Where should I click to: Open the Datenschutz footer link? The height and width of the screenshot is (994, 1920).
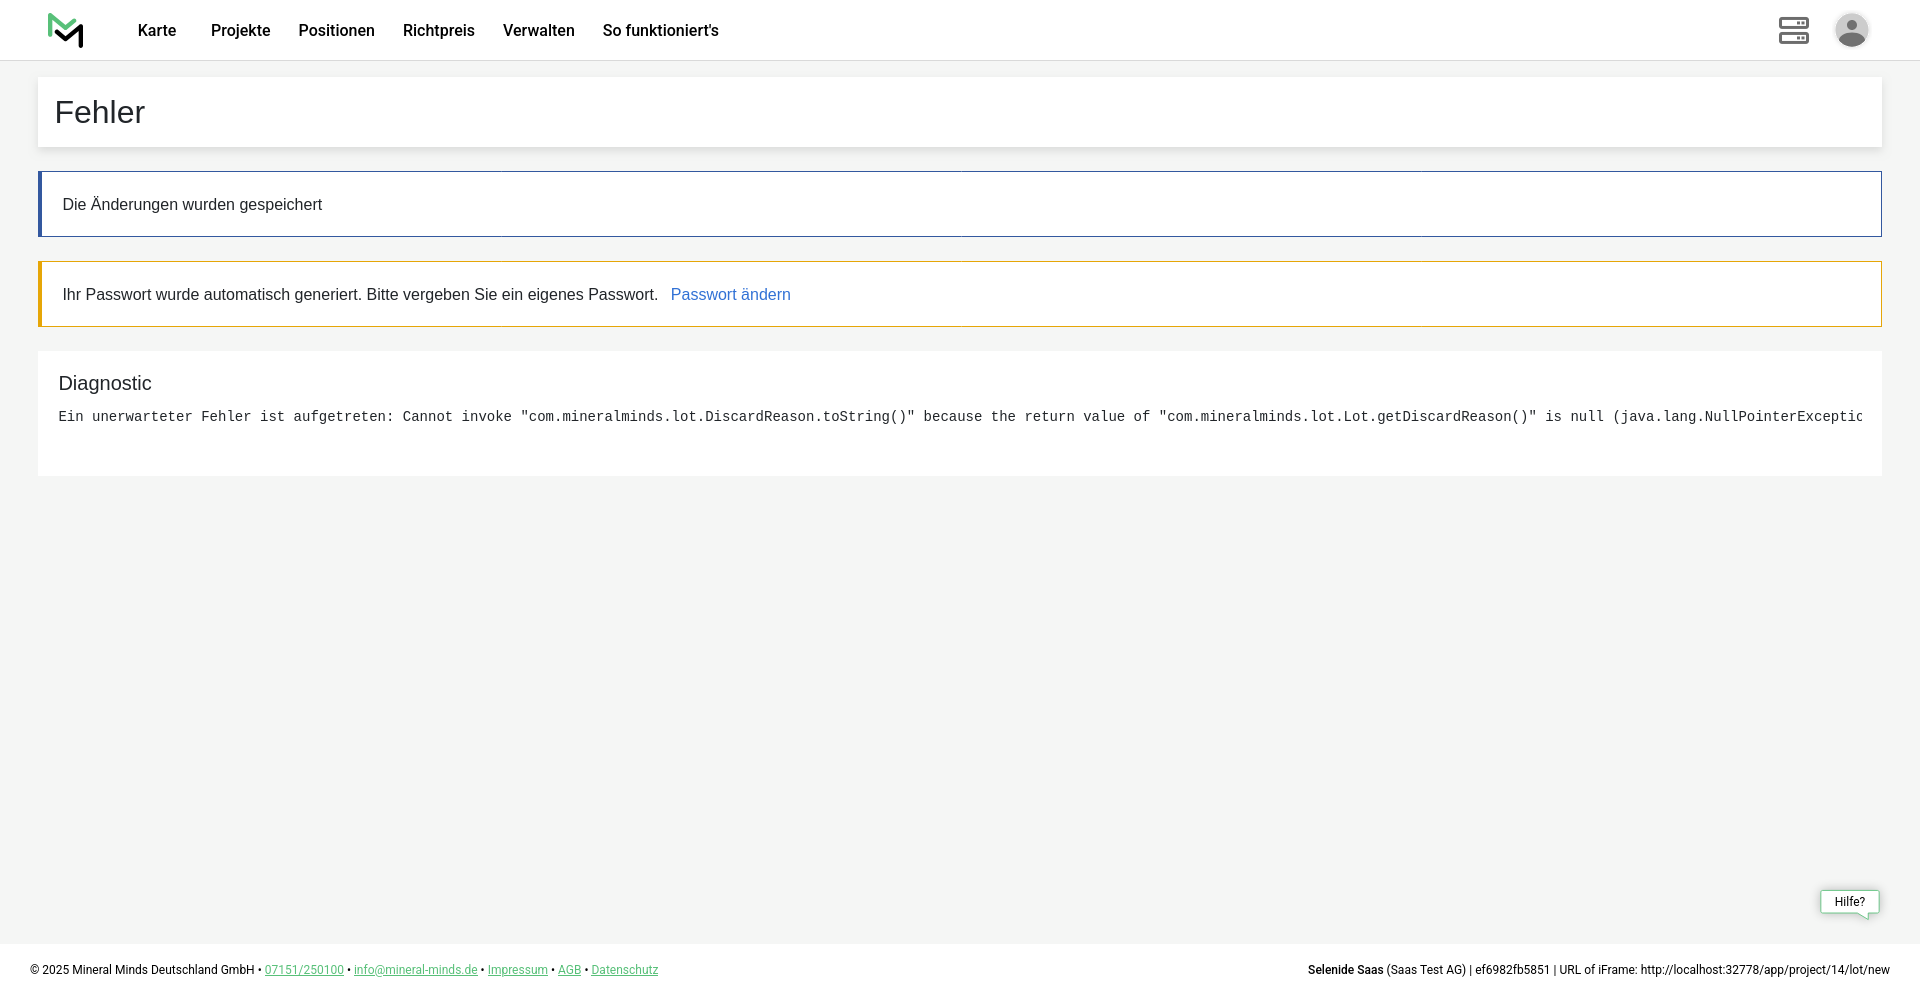624,970
